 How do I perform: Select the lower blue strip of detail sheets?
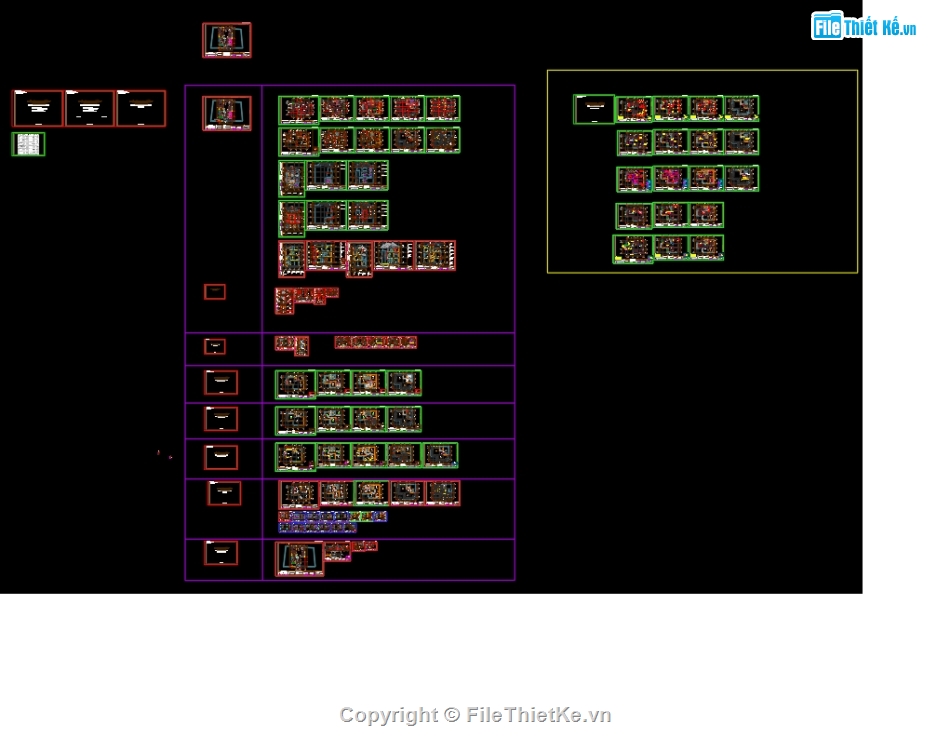coord(317,528)
